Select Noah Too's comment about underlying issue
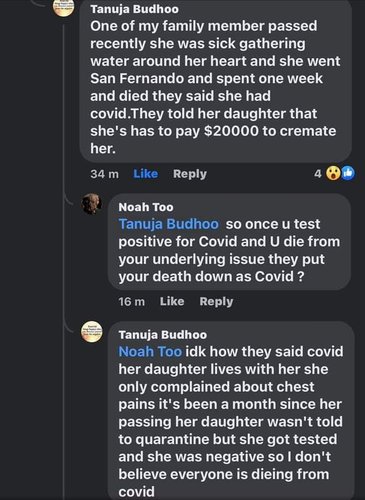Screen dimensions: 365x500 (229, 242)
